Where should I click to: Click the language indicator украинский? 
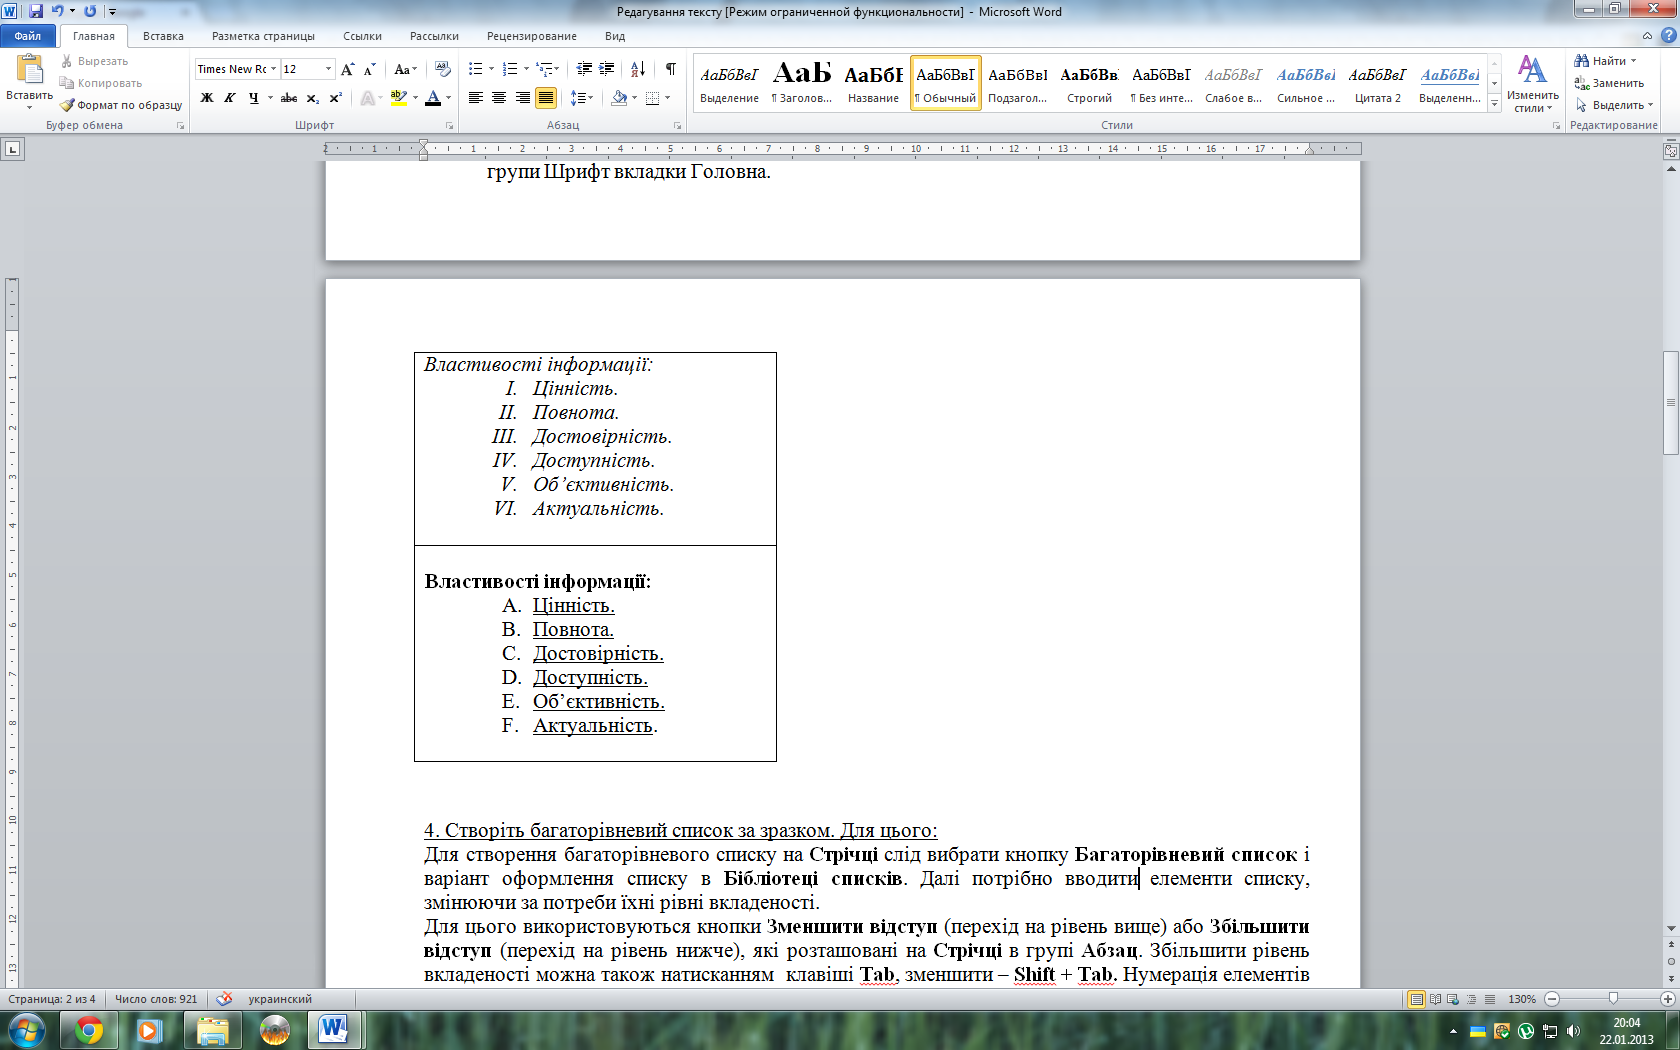pyautogui.click(x=280, y=999)
